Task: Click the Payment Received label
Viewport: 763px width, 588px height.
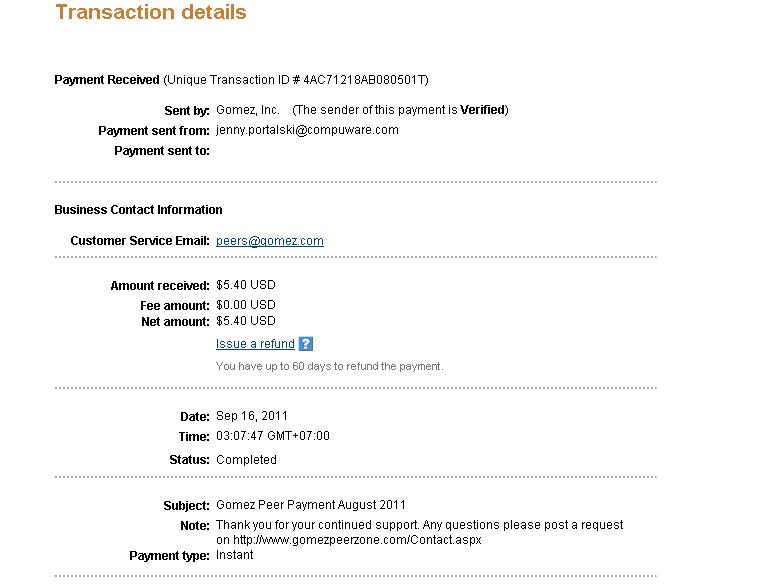Action: click(x=106, y=80)
